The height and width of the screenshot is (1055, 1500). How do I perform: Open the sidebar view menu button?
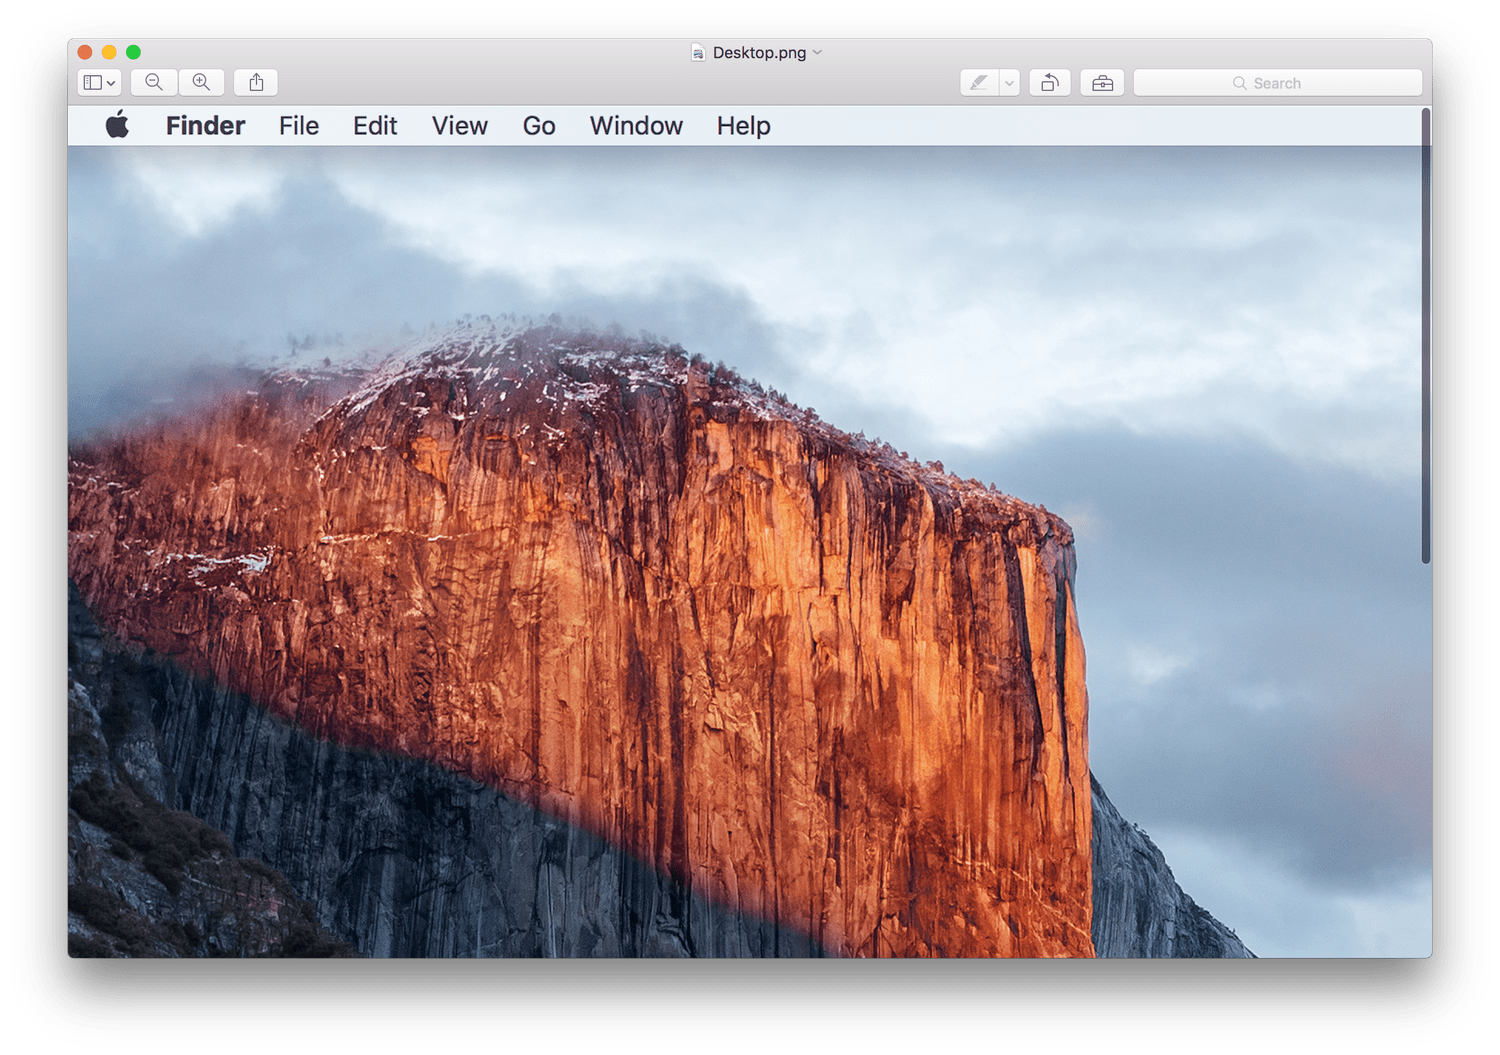point(99,83)
